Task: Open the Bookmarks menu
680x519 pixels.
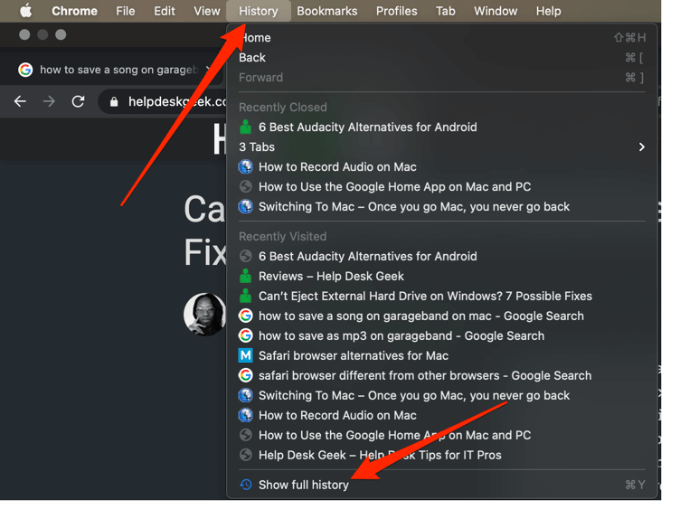Action: click(x=327, y=11)
